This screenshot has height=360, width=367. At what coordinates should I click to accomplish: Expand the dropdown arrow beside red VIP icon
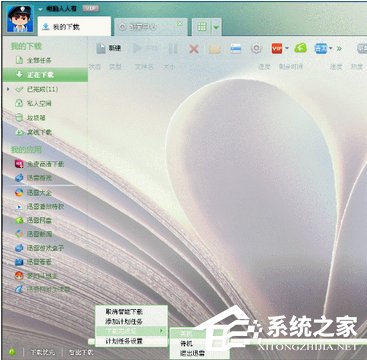click(x=287, y=49)
